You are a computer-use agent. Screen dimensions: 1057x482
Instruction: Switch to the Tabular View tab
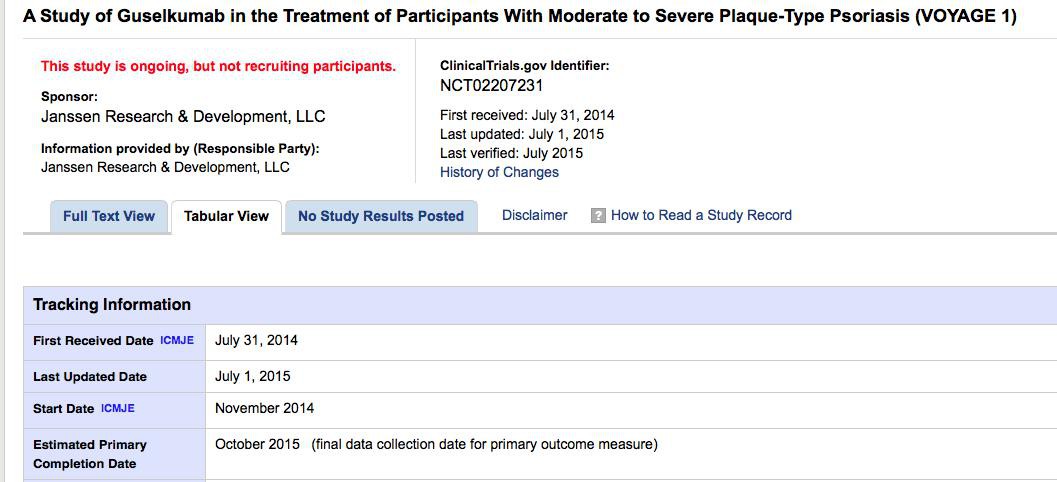pyautogui.click(x=226, y=216)
